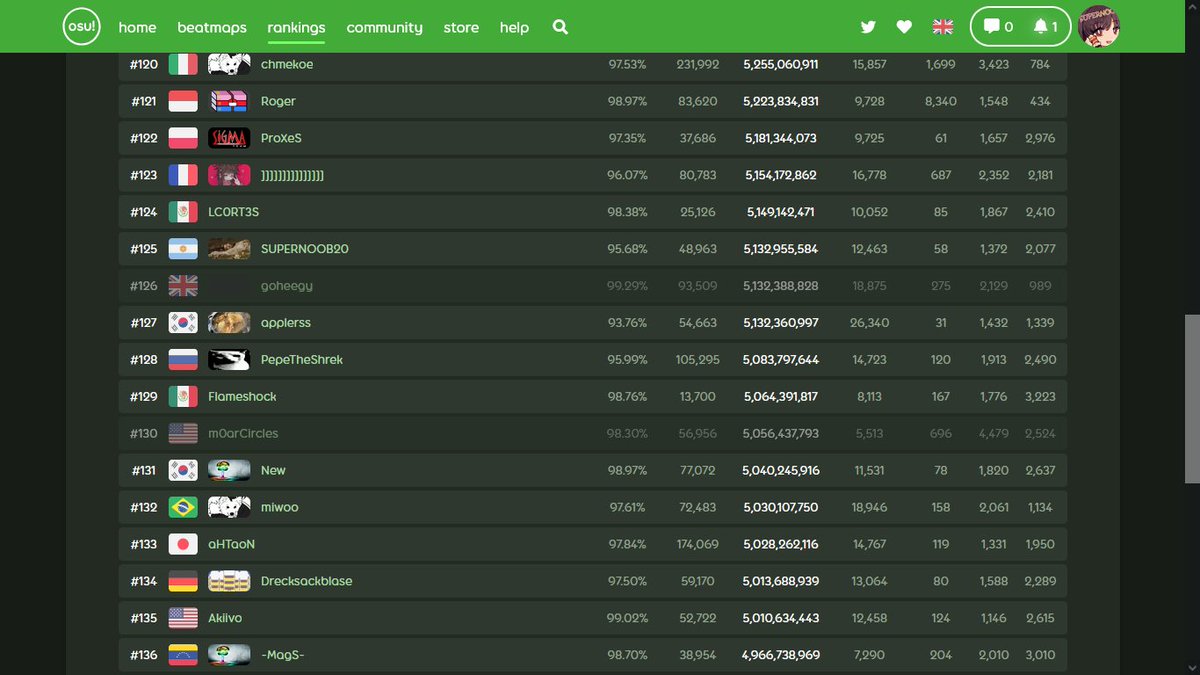Open ProXeS player profile
The image size is (1200, 675).
[281, 138]
